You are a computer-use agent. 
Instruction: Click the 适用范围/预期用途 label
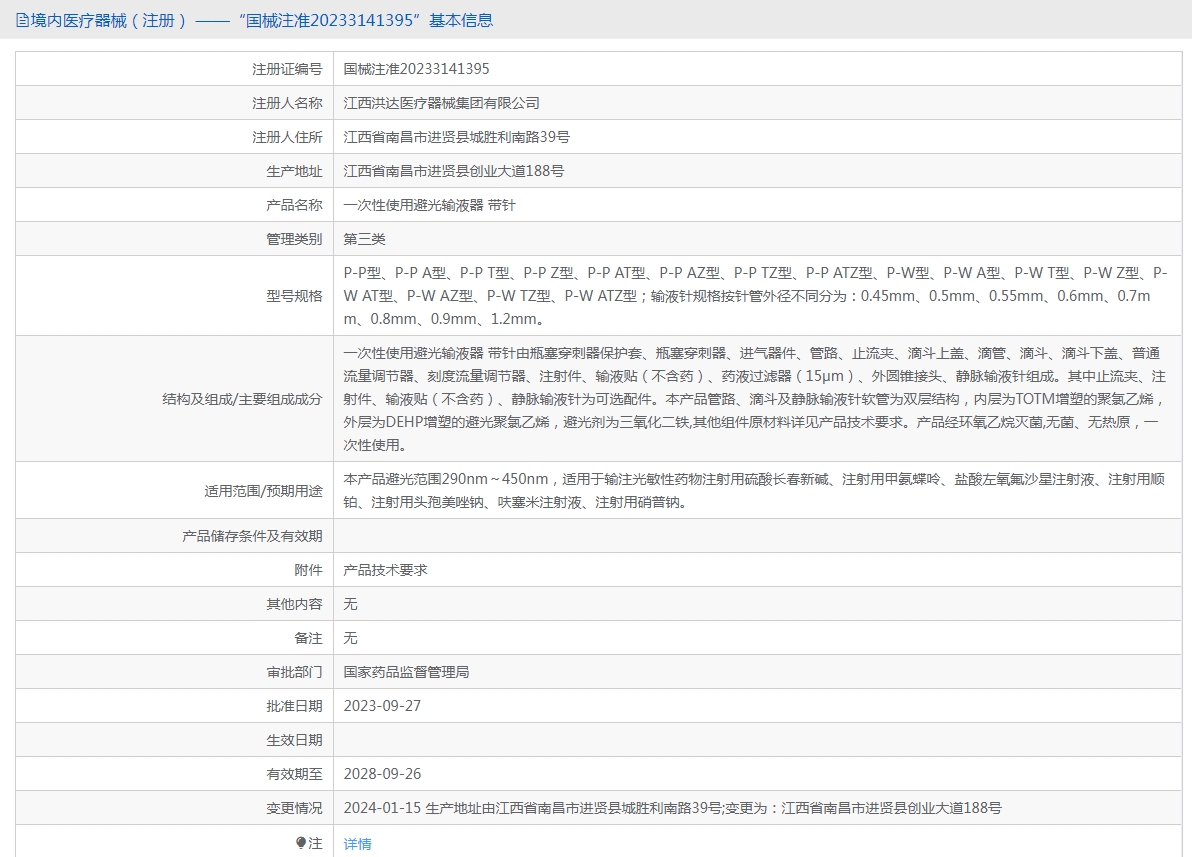[x=263, y=491]
